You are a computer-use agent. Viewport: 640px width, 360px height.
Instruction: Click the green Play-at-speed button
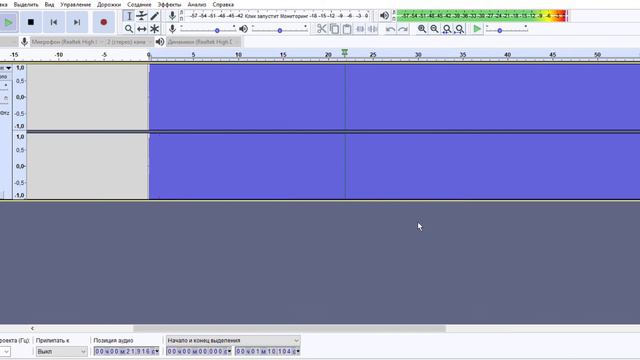(x=477, y=29)
